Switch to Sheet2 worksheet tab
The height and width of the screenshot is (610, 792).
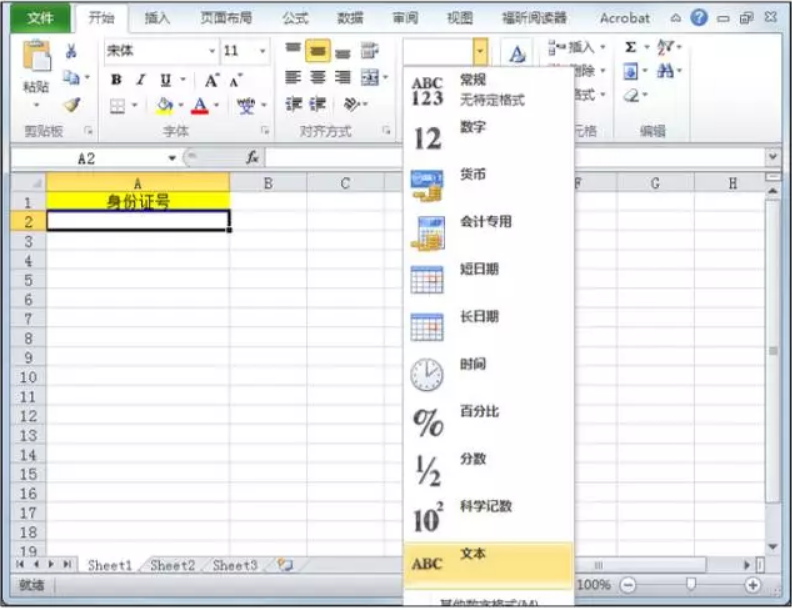[172, 565]
